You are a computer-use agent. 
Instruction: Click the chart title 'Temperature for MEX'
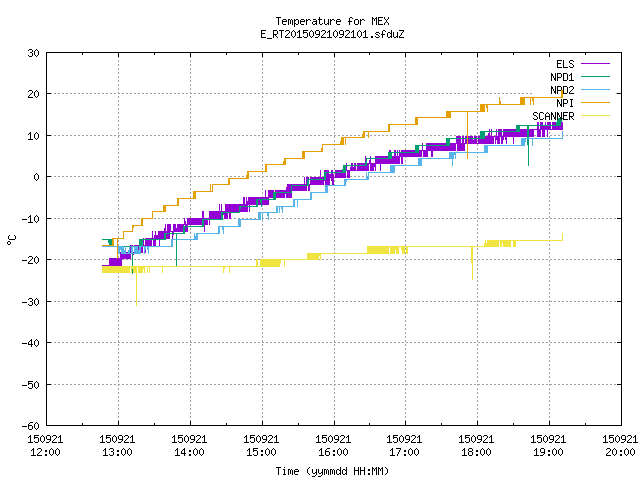click(x=332, y=21)
